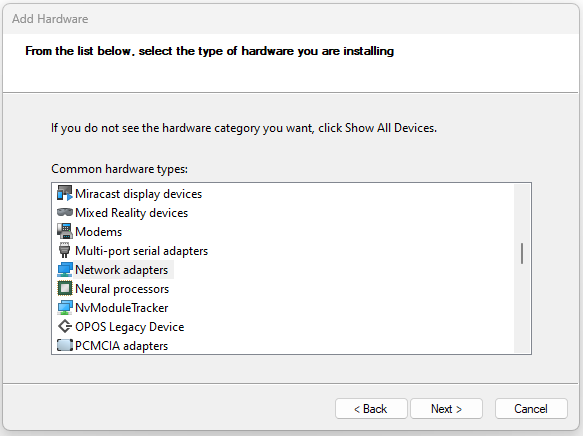Image resolution: width=583 pixels, height=436 pixels.
Task: Click the Modems icon
Action: point(64,231)
